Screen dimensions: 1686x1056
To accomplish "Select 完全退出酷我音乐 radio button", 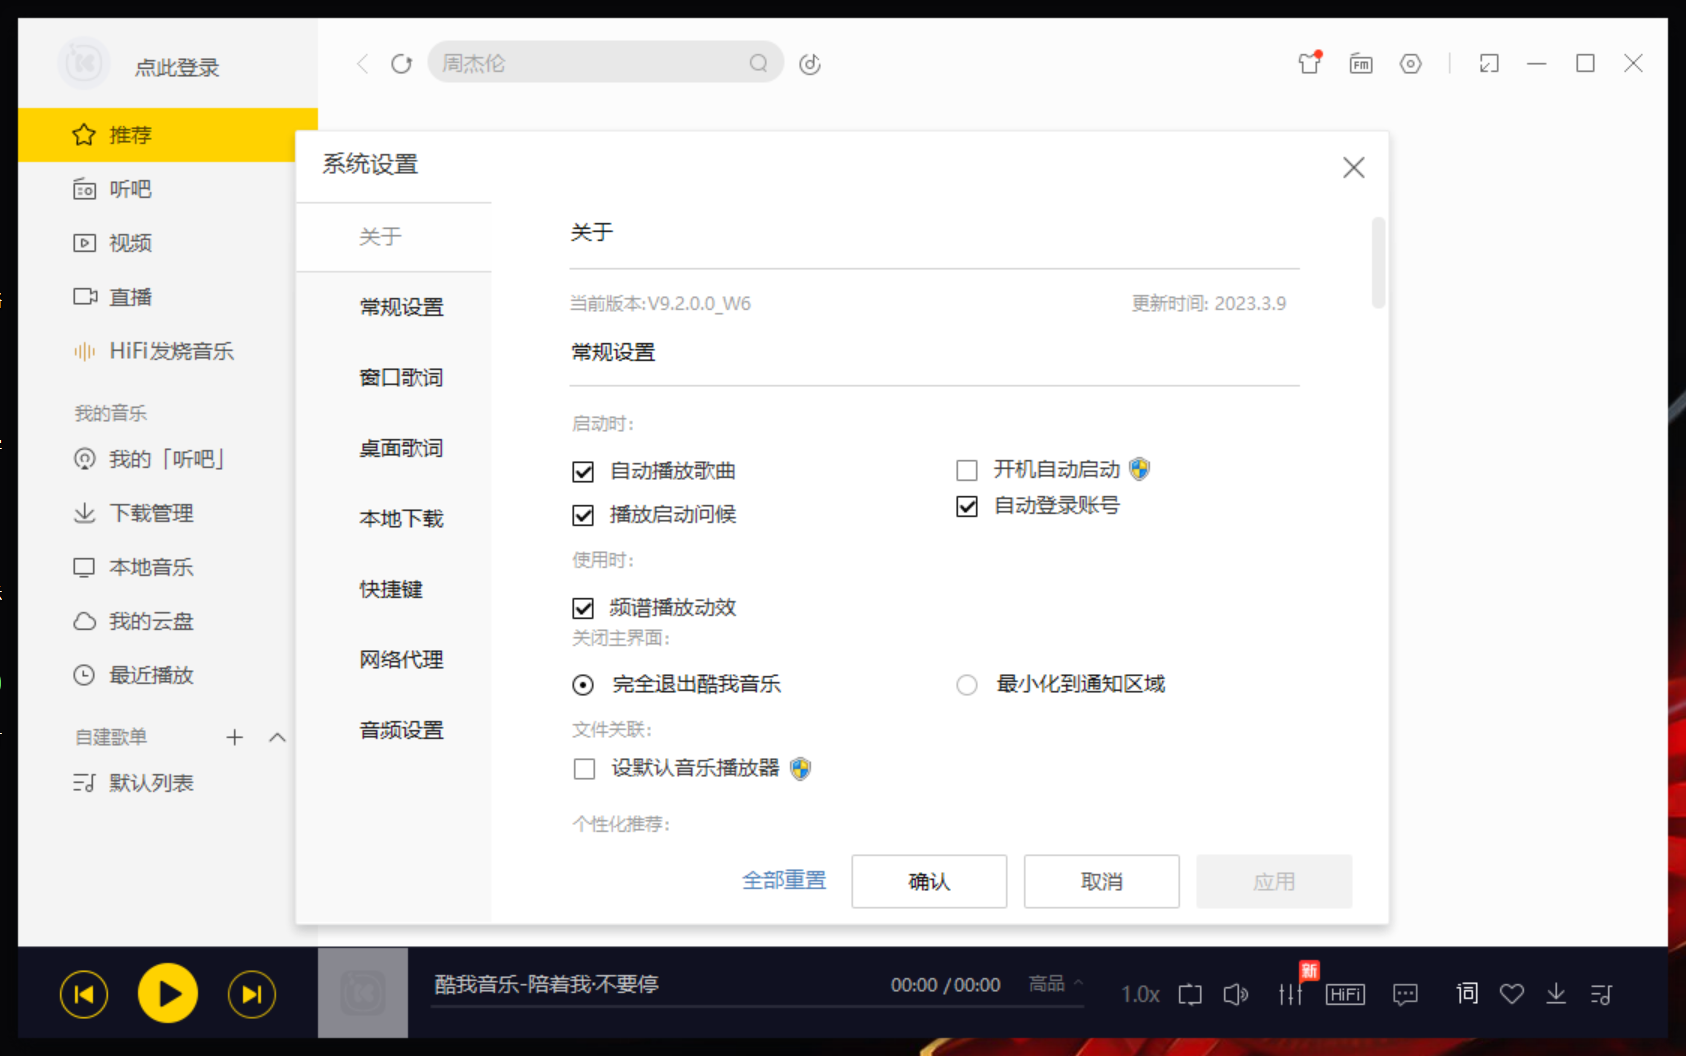I will [583, 685].
